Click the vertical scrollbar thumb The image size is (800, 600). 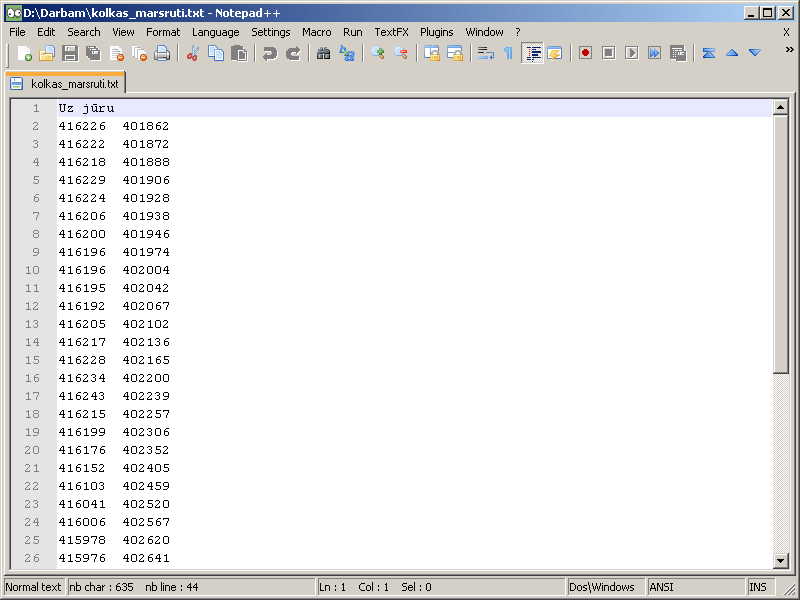(x=780, y=244)
